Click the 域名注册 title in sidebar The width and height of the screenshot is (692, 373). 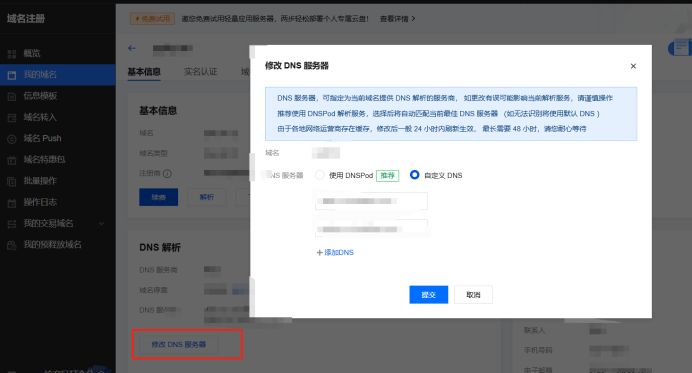tap(26, 19)
